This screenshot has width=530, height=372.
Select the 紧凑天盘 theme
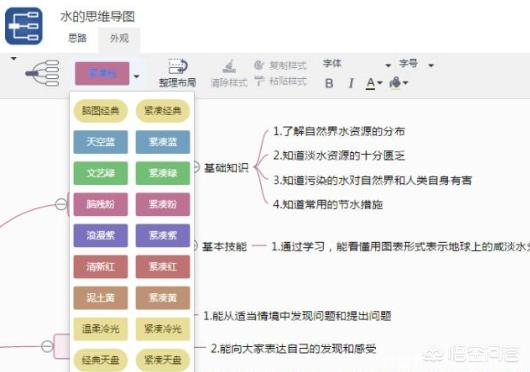[x=163, y=360]
